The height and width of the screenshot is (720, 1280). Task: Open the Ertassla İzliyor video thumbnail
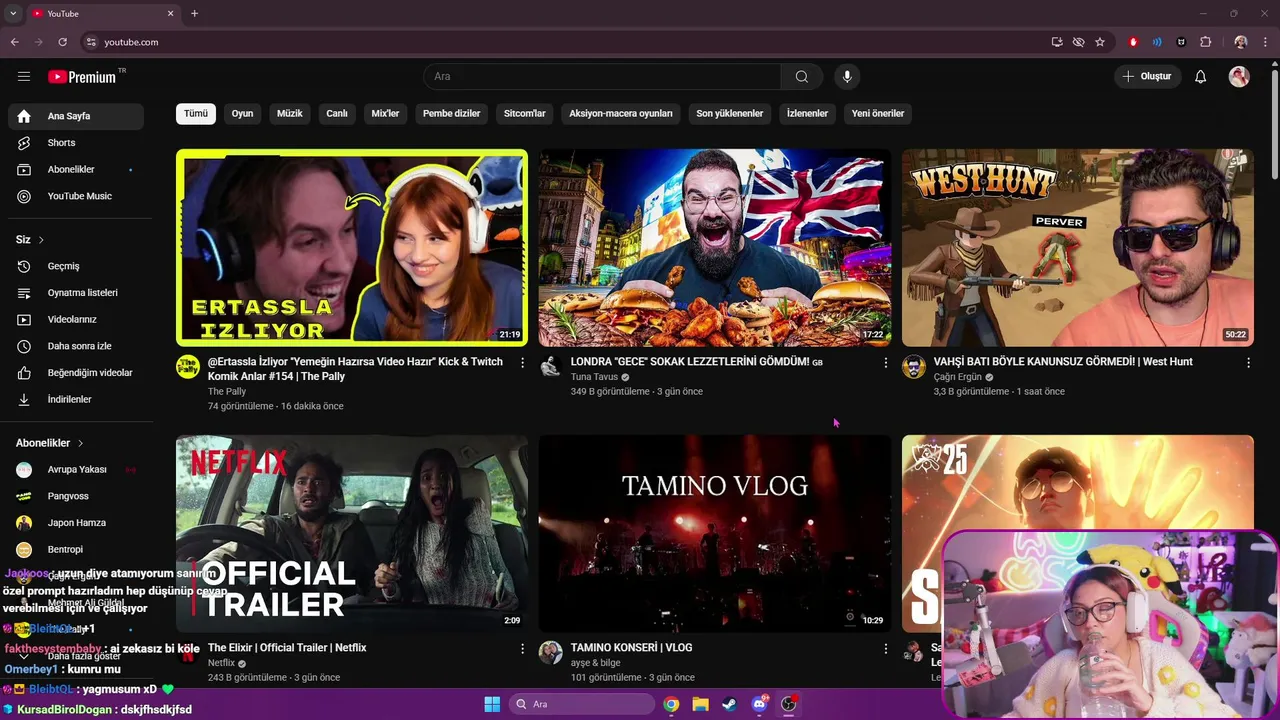click(x=352, y=248)
